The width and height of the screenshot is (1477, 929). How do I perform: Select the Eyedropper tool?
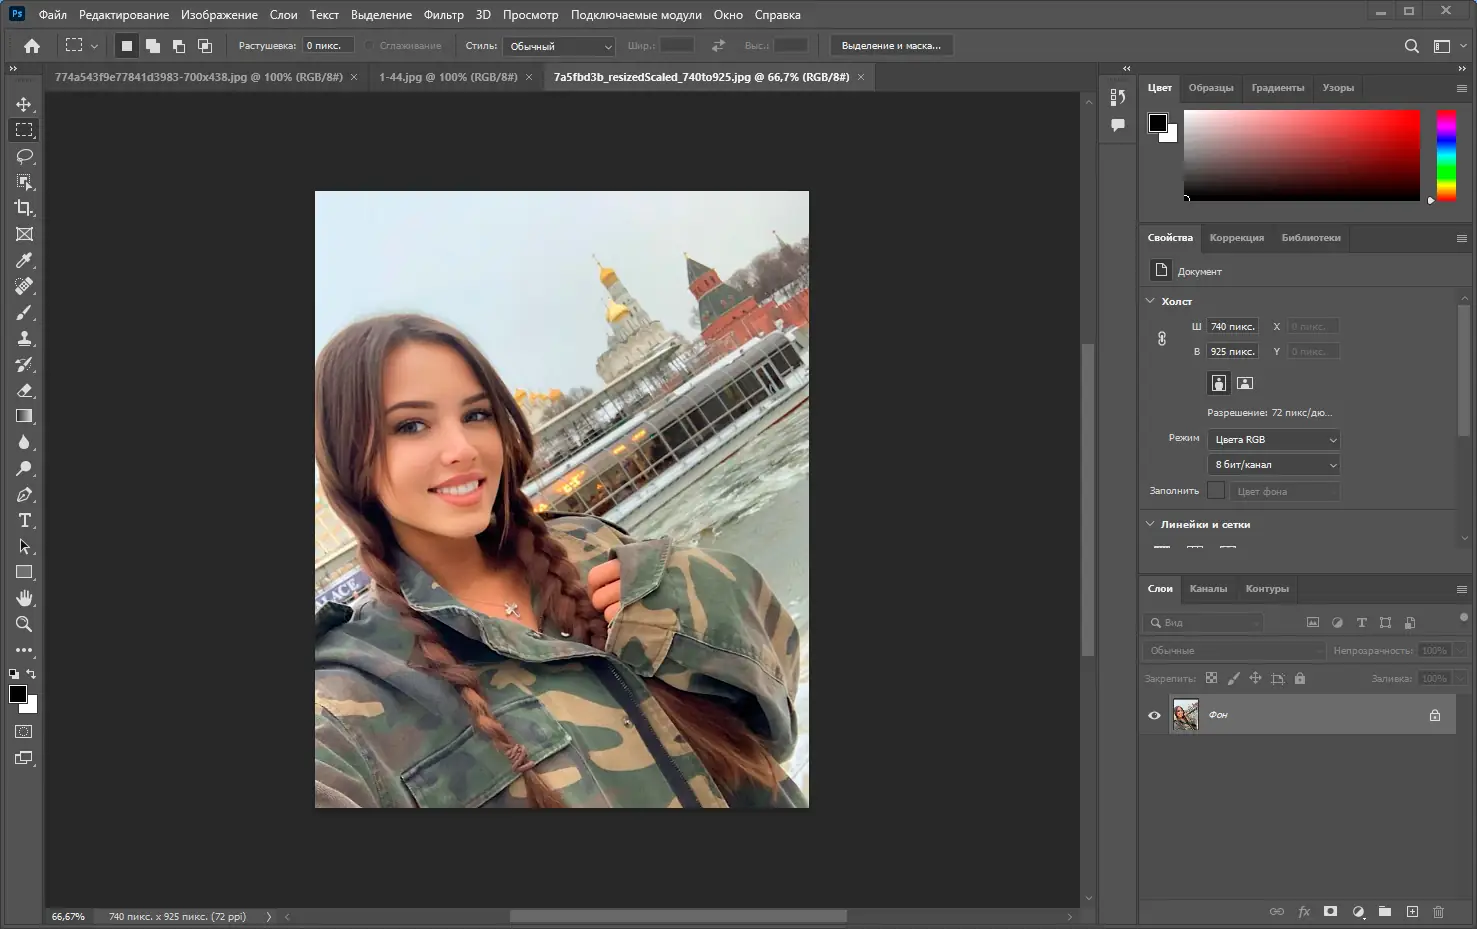pyautogui.click(x=24, y=260)
